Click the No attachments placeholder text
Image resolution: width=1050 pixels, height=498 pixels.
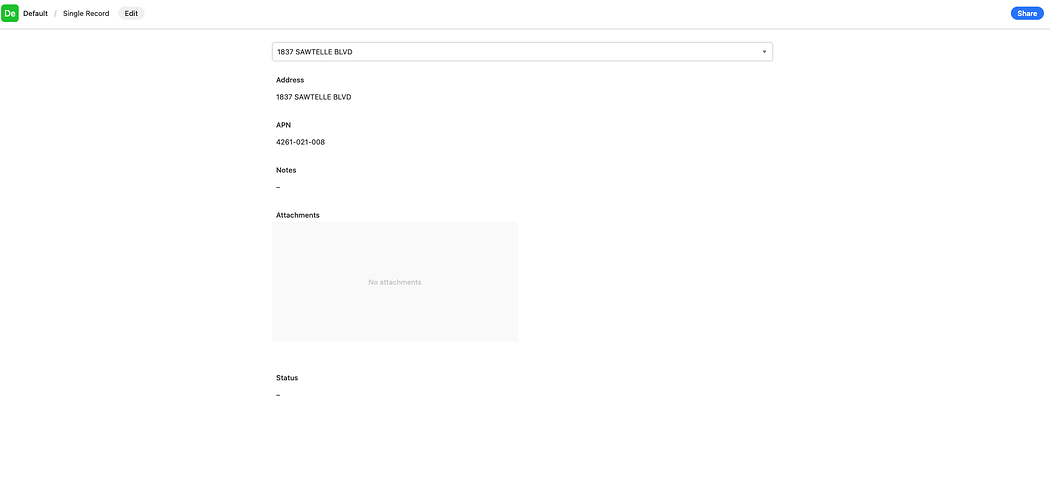(x=395, y=282)
